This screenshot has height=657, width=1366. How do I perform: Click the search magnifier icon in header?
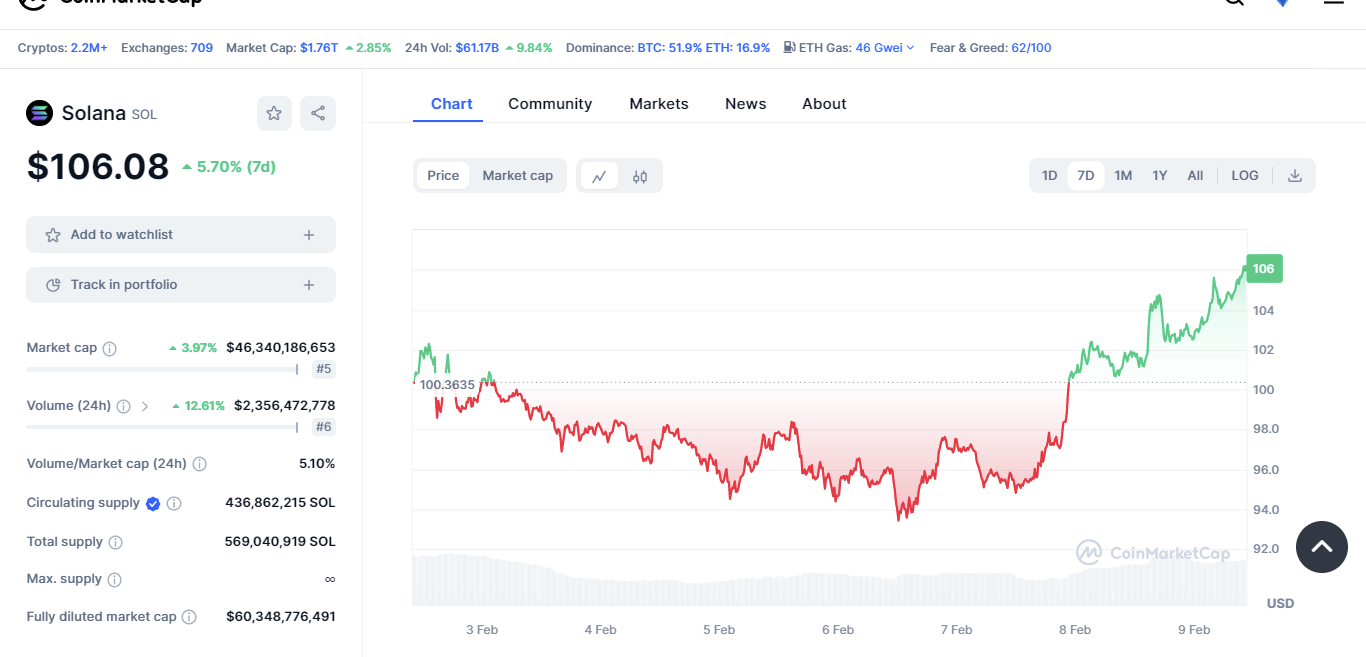tap(1234, 3)
